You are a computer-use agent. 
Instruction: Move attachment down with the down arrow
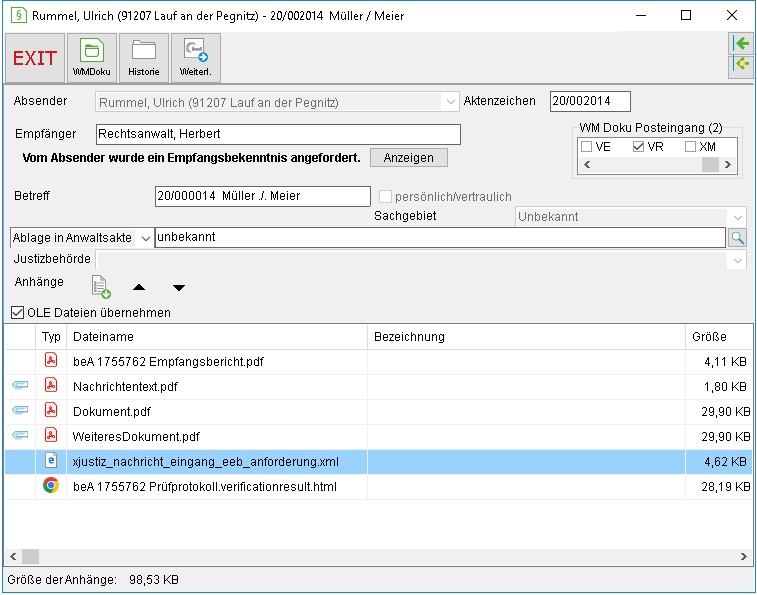point(179,288)
